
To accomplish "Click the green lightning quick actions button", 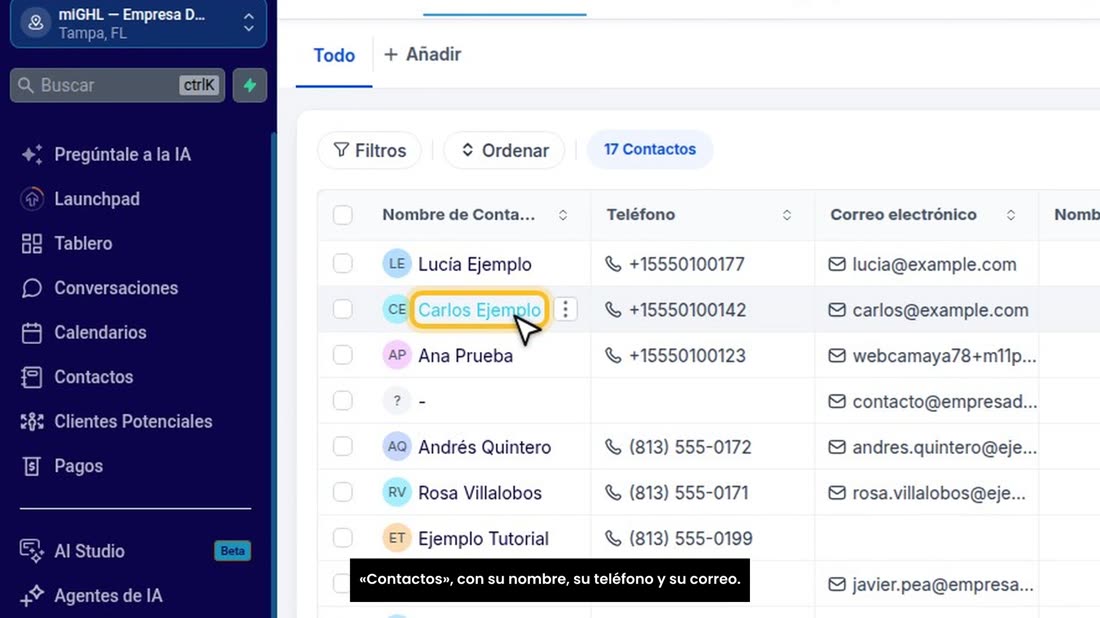I will tap(250, 86).
